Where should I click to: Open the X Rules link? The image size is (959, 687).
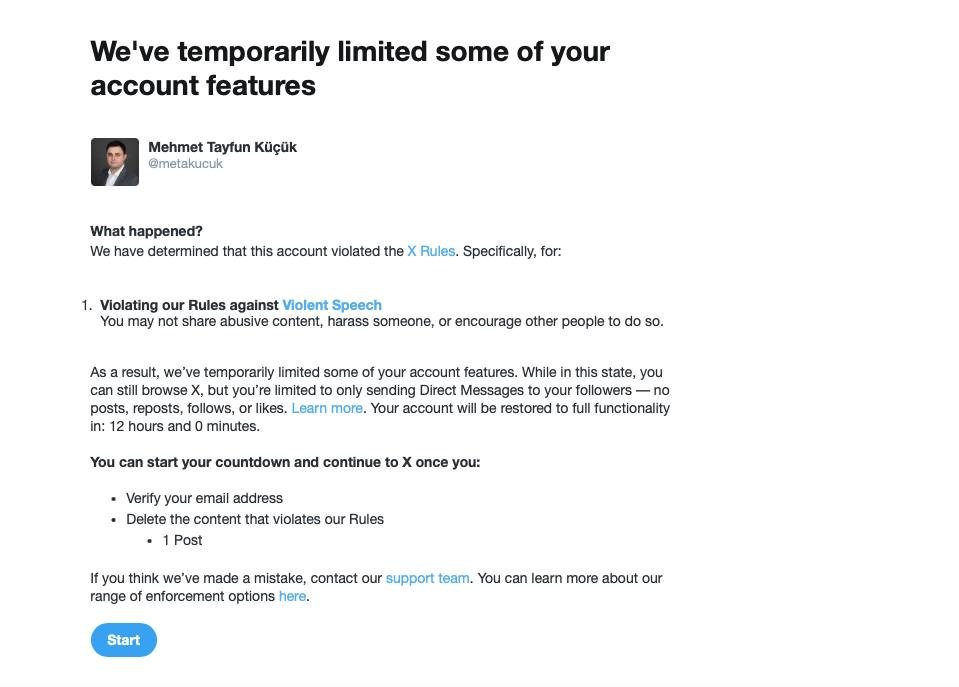coord(431,251)
